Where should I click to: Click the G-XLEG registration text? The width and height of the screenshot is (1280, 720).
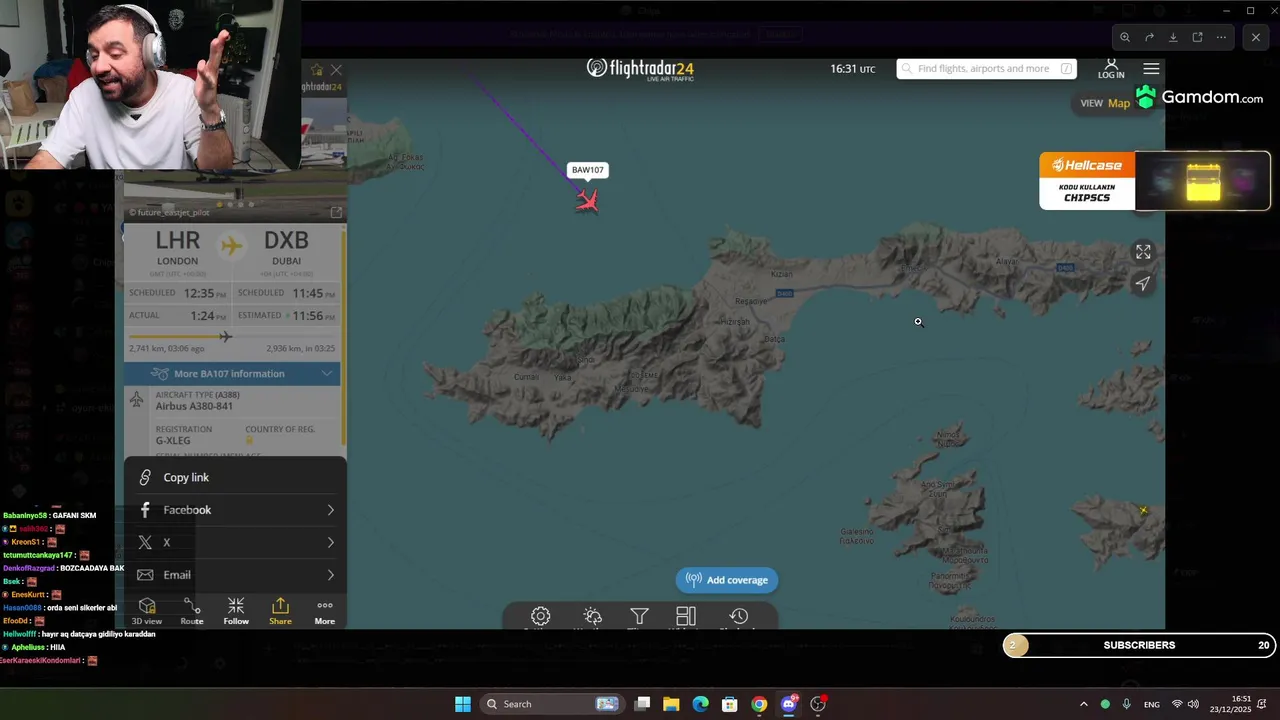pos(173,441)
